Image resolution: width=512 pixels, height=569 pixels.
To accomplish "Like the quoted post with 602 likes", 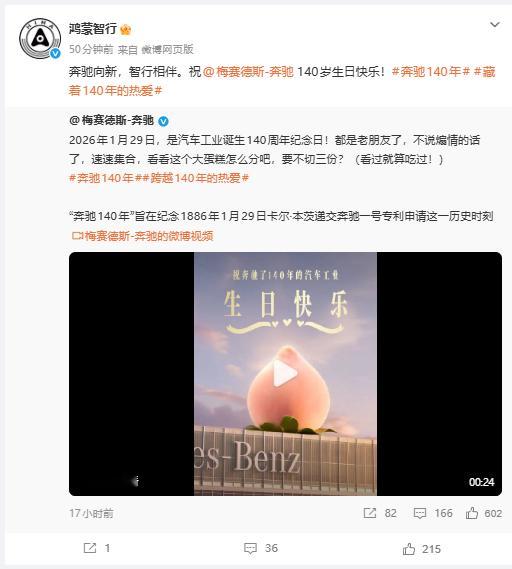I will [484, 513].
